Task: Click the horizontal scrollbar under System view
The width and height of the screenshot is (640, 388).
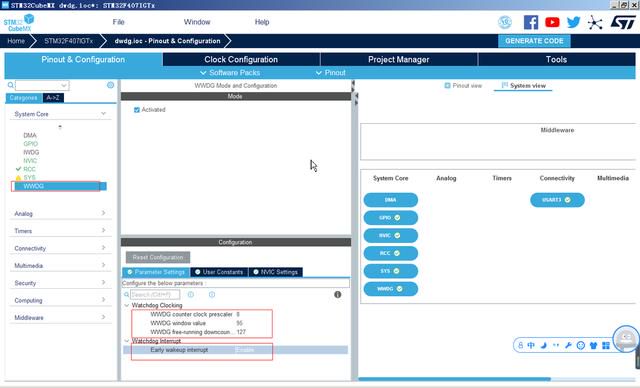Action: [x=454, y=379]
